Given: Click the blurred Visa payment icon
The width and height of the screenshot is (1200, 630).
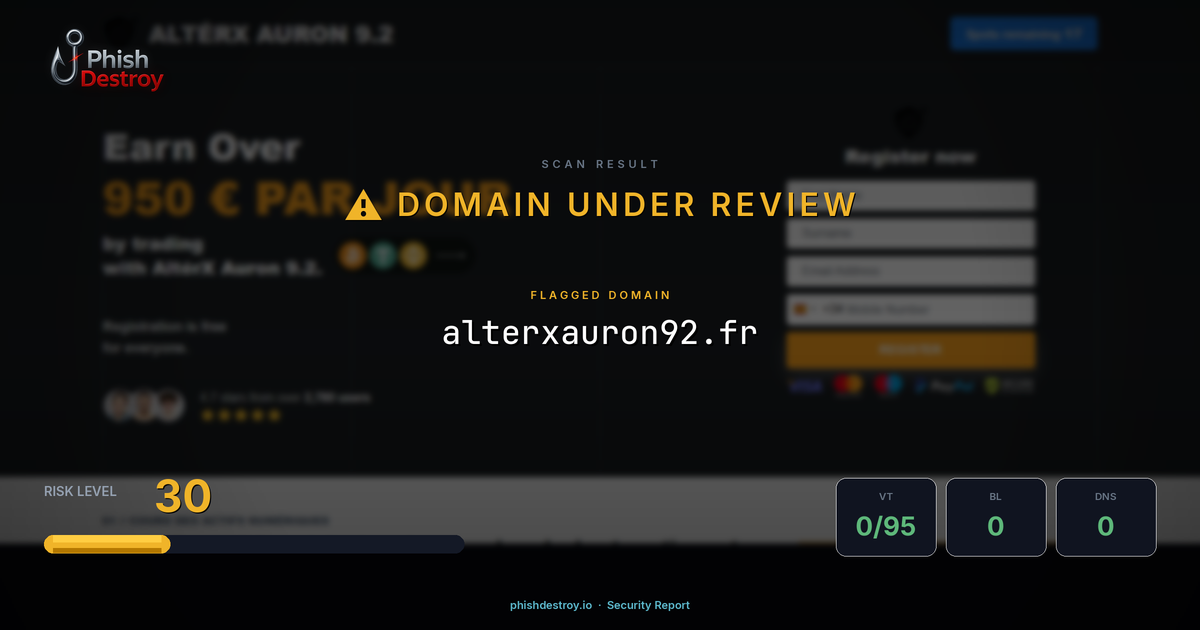Looking at the screenshot, I should click(x=804, y=386).
